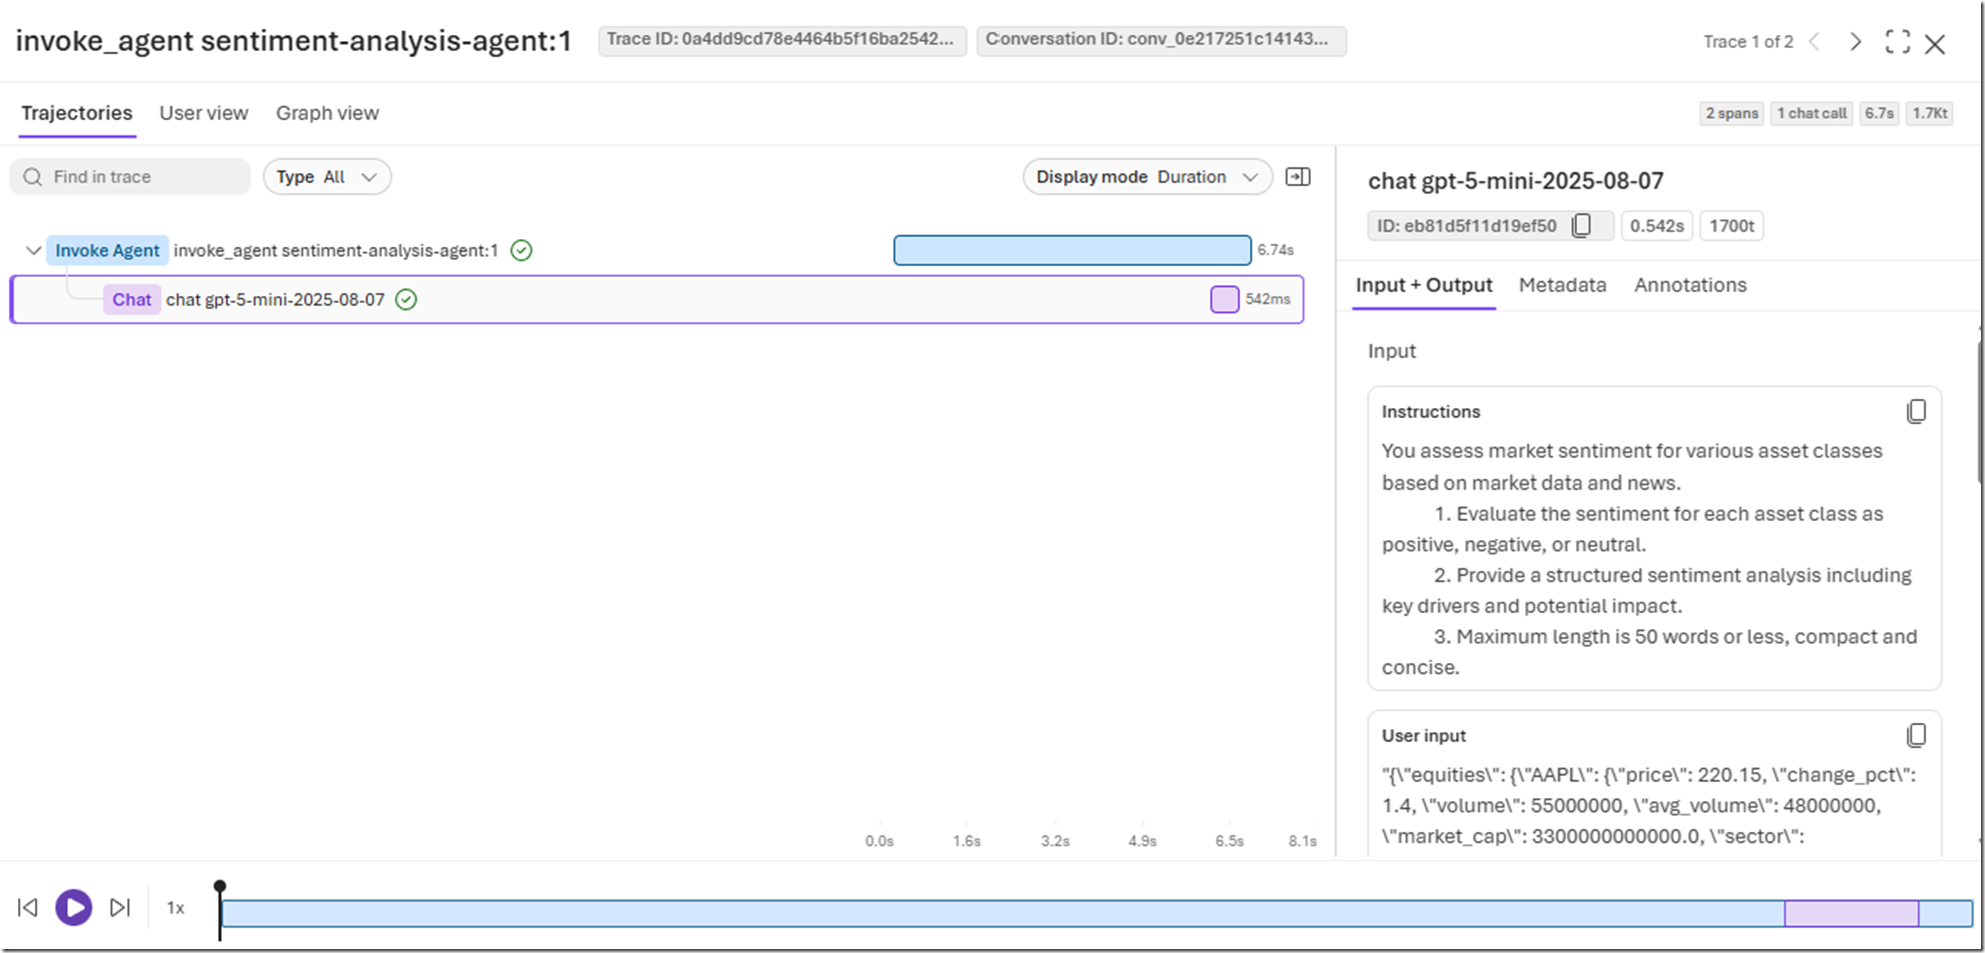Click the 2 spans badge
The width and height of the screenshot is (1985, 953).
[1732, 113]
